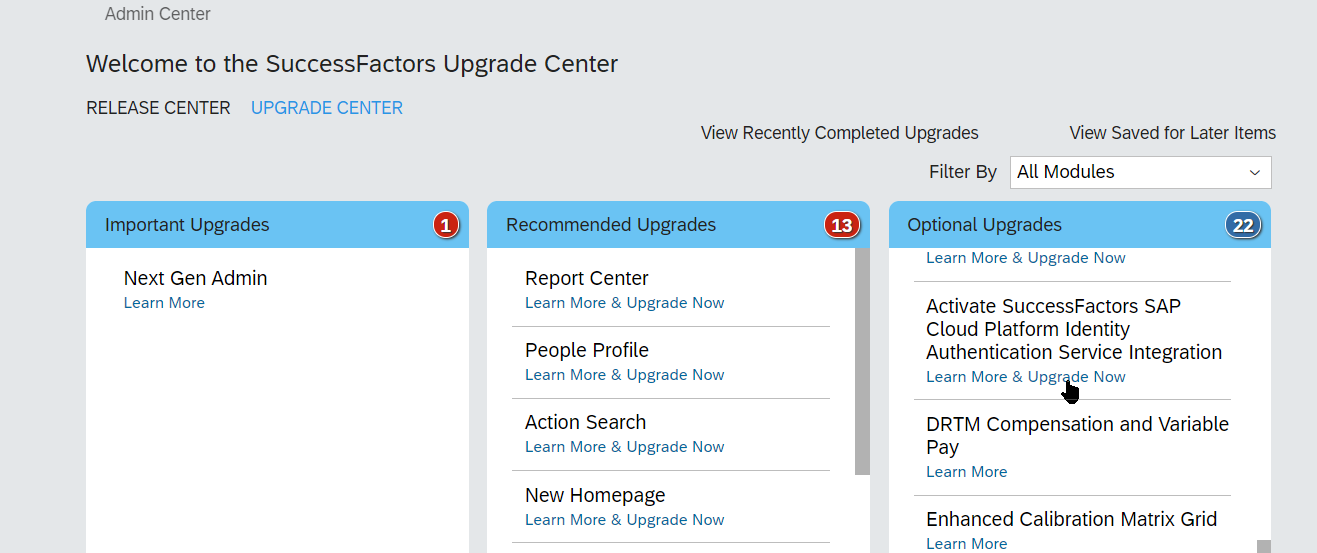Click the red 13 badge on Recommended Upgrades
The width and height of the screenshot is (1317, 553).
pos(842,225)
